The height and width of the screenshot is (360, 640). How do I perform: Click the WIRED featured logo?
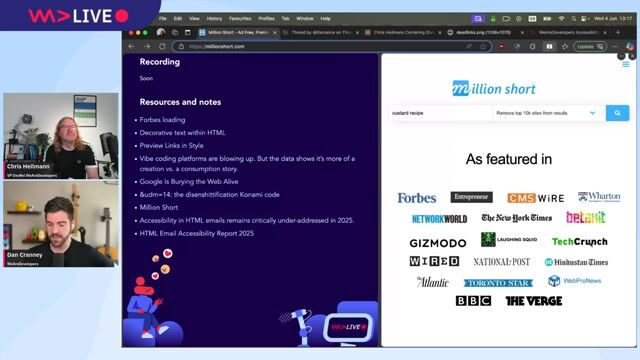(434, 261)
